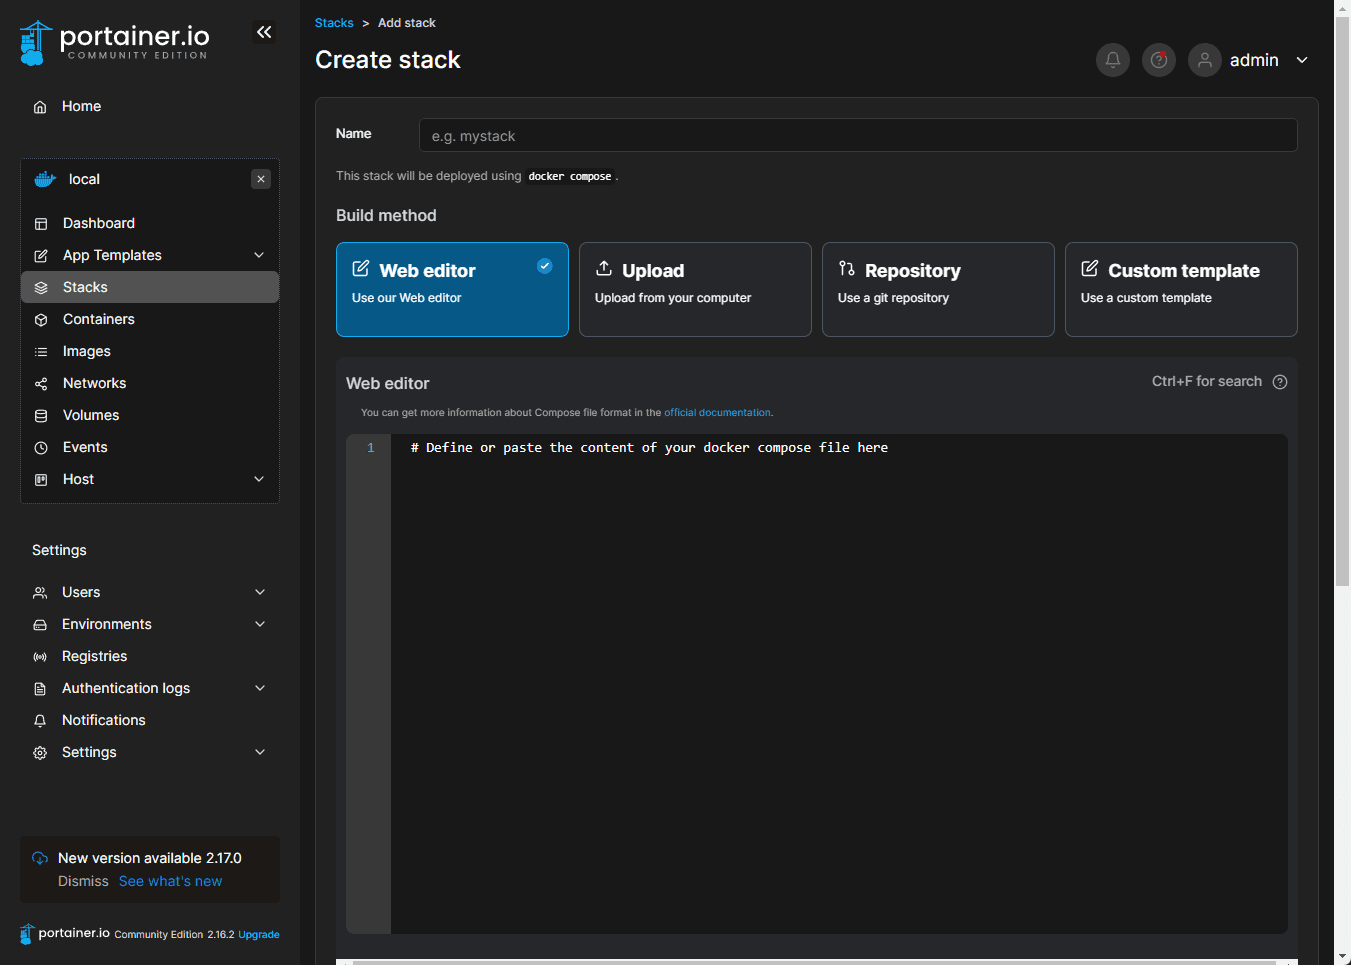The image size is (1351, 965).
Task: Open the notifications bell icon
Action: click(1113, 60)
